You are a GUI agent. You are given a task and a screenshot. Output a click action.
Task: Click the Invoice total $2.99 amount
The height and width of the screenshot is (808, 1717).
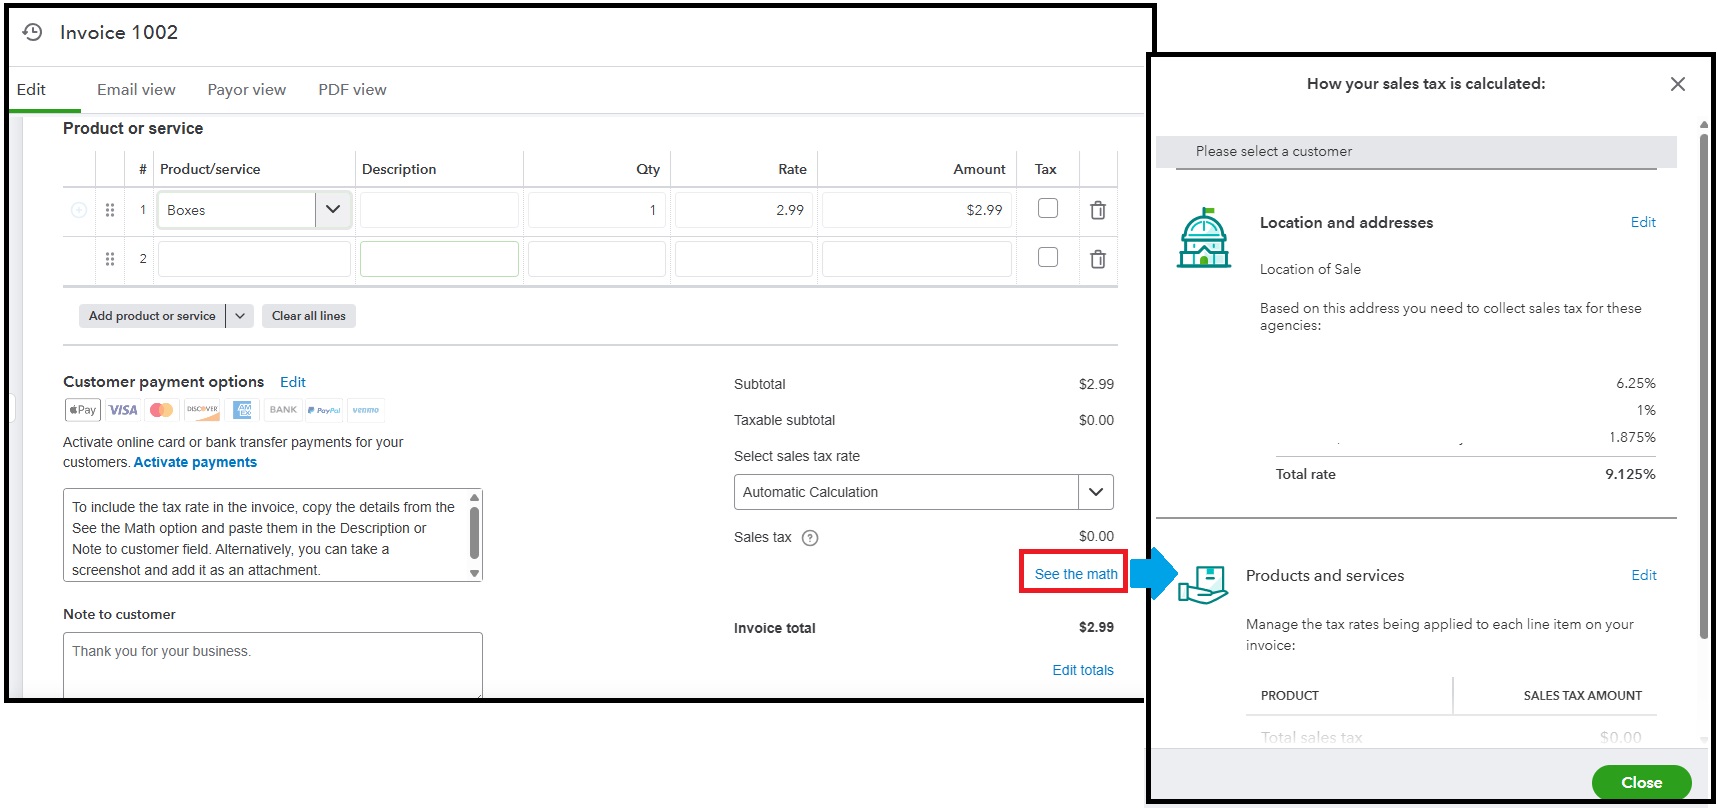tap(1096, 627)
